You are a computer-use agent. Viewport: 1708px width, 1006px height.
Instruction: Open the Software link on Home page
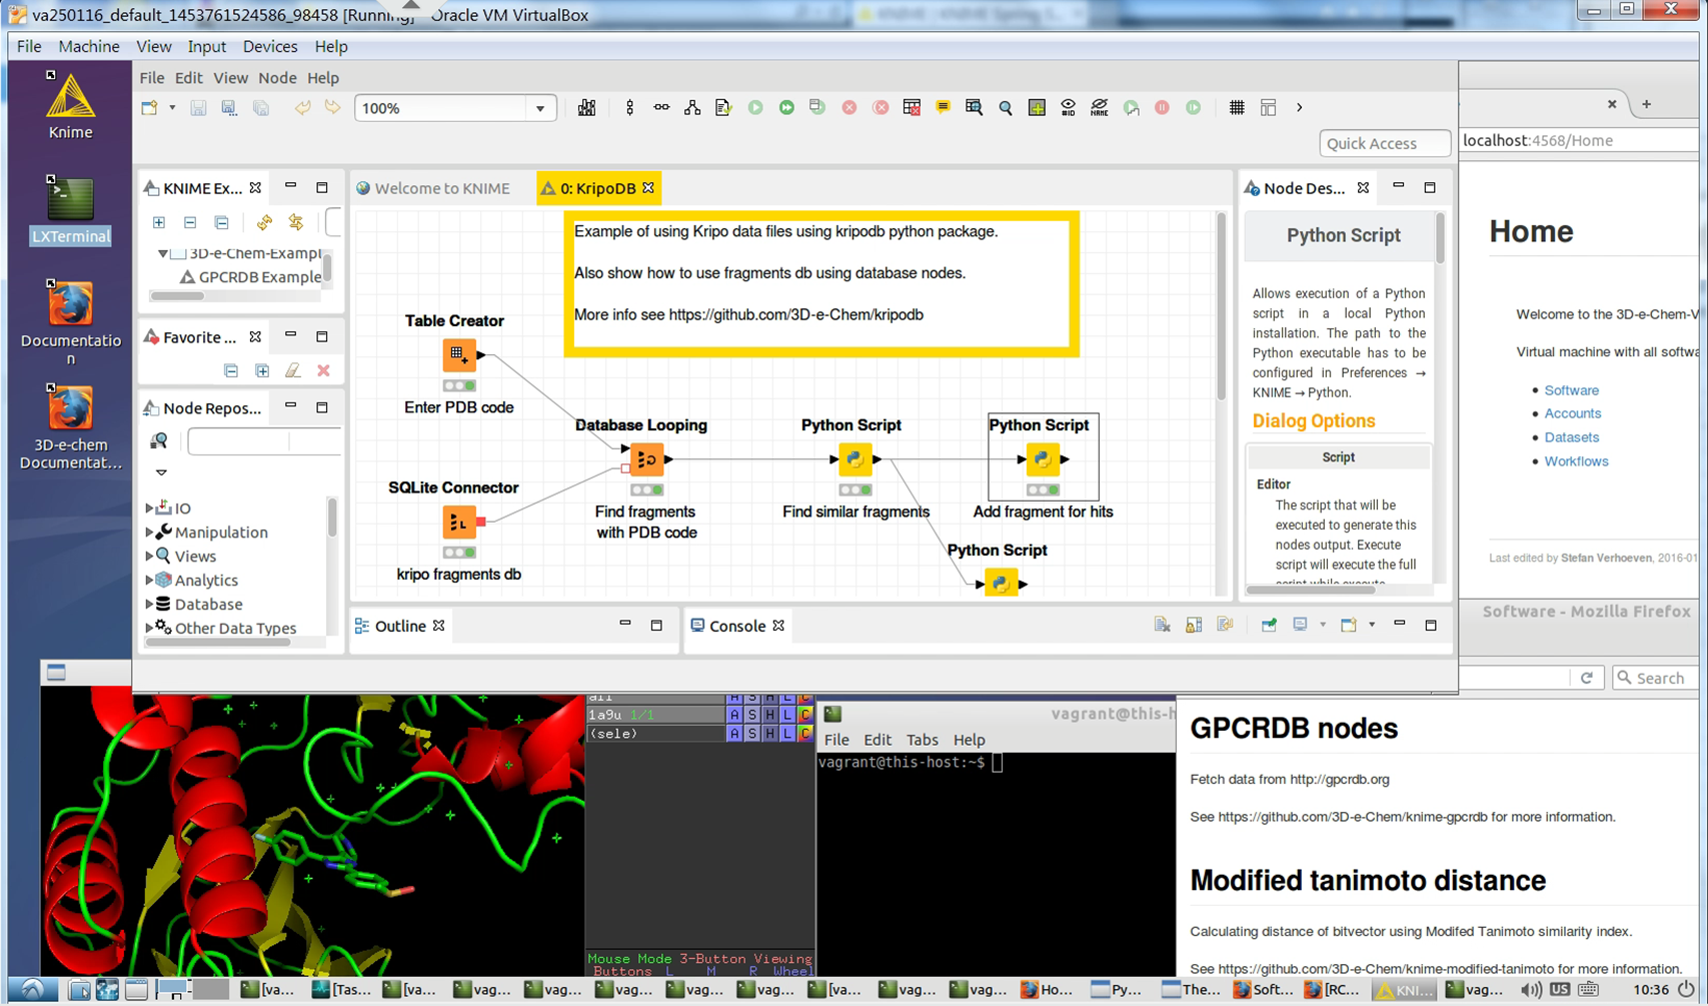point(1571,390)
